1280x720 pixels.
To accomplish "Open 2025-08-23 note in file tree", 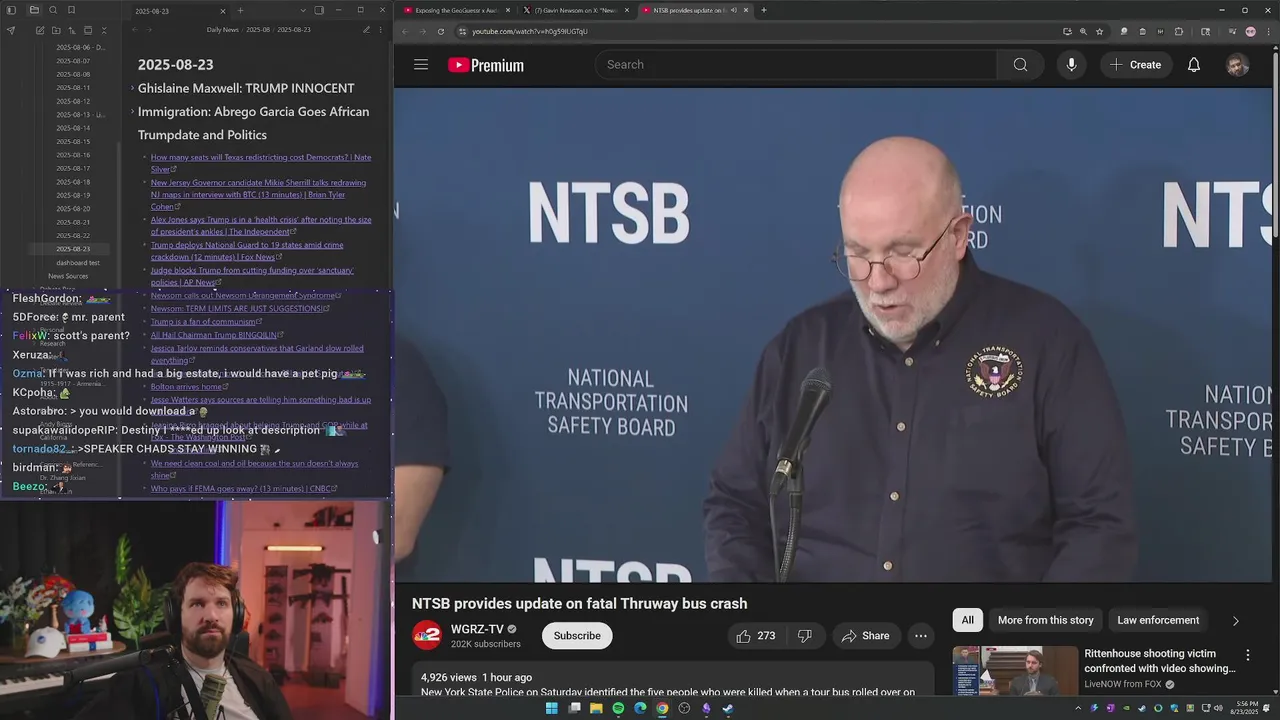I will click(x=73, y=249).
